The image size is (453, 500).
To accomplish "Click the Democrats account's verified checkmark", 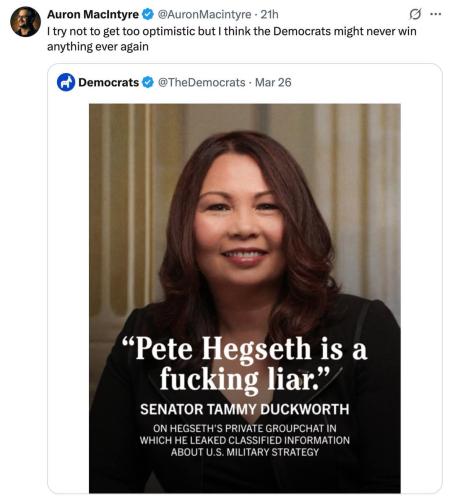I will coord(148,82).
